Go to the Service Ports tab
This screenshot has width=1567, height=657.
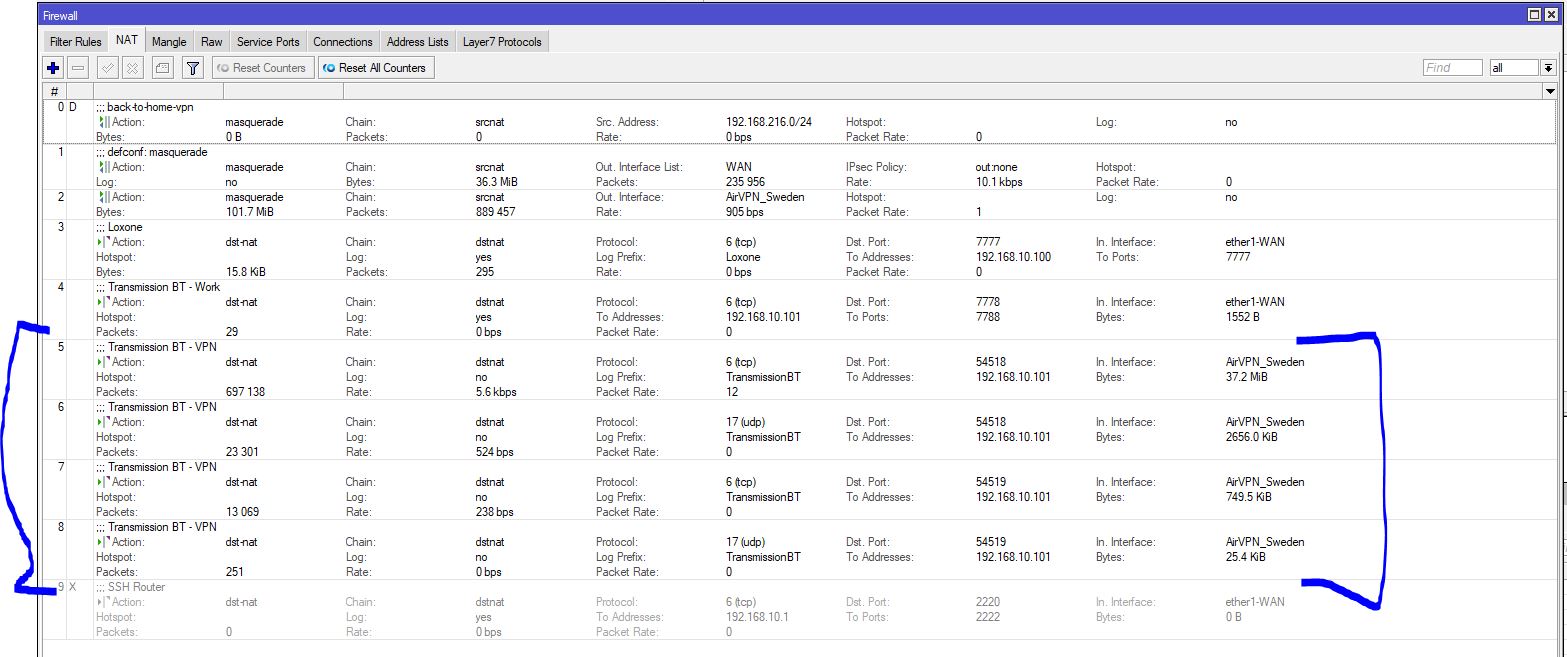[x=268, y=42]
